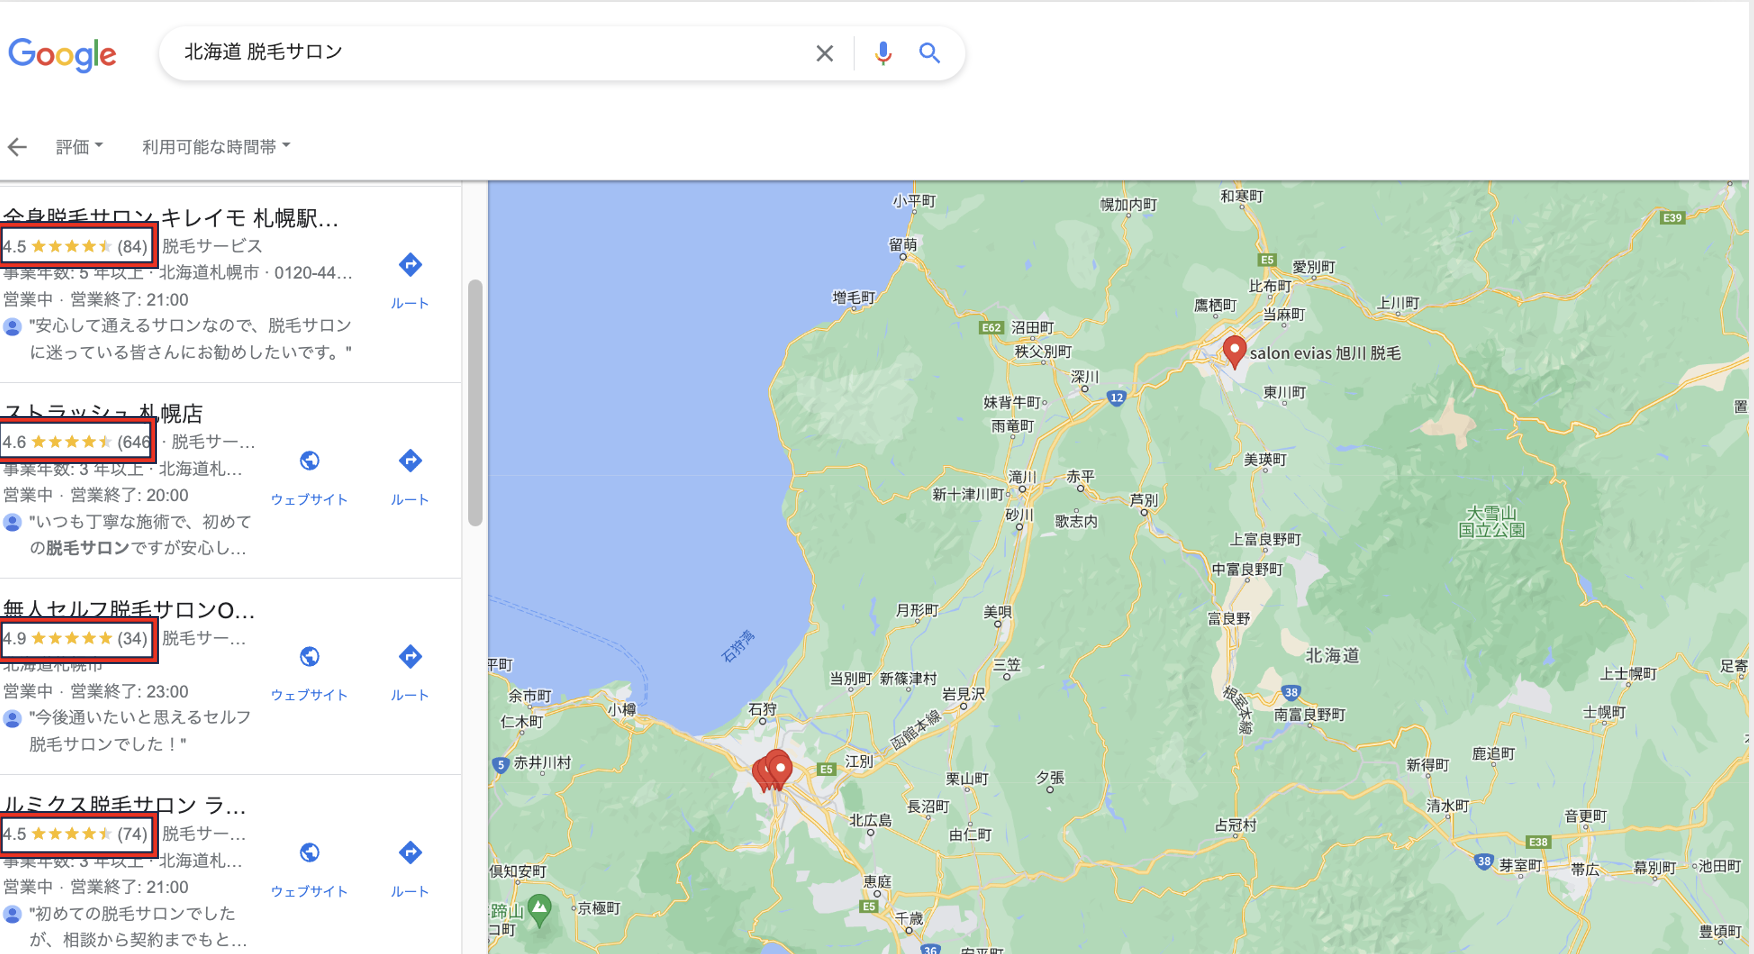Clear the search box with the X icon
This screenshot has height=954, width=1754.
click(x=824, y=53)
